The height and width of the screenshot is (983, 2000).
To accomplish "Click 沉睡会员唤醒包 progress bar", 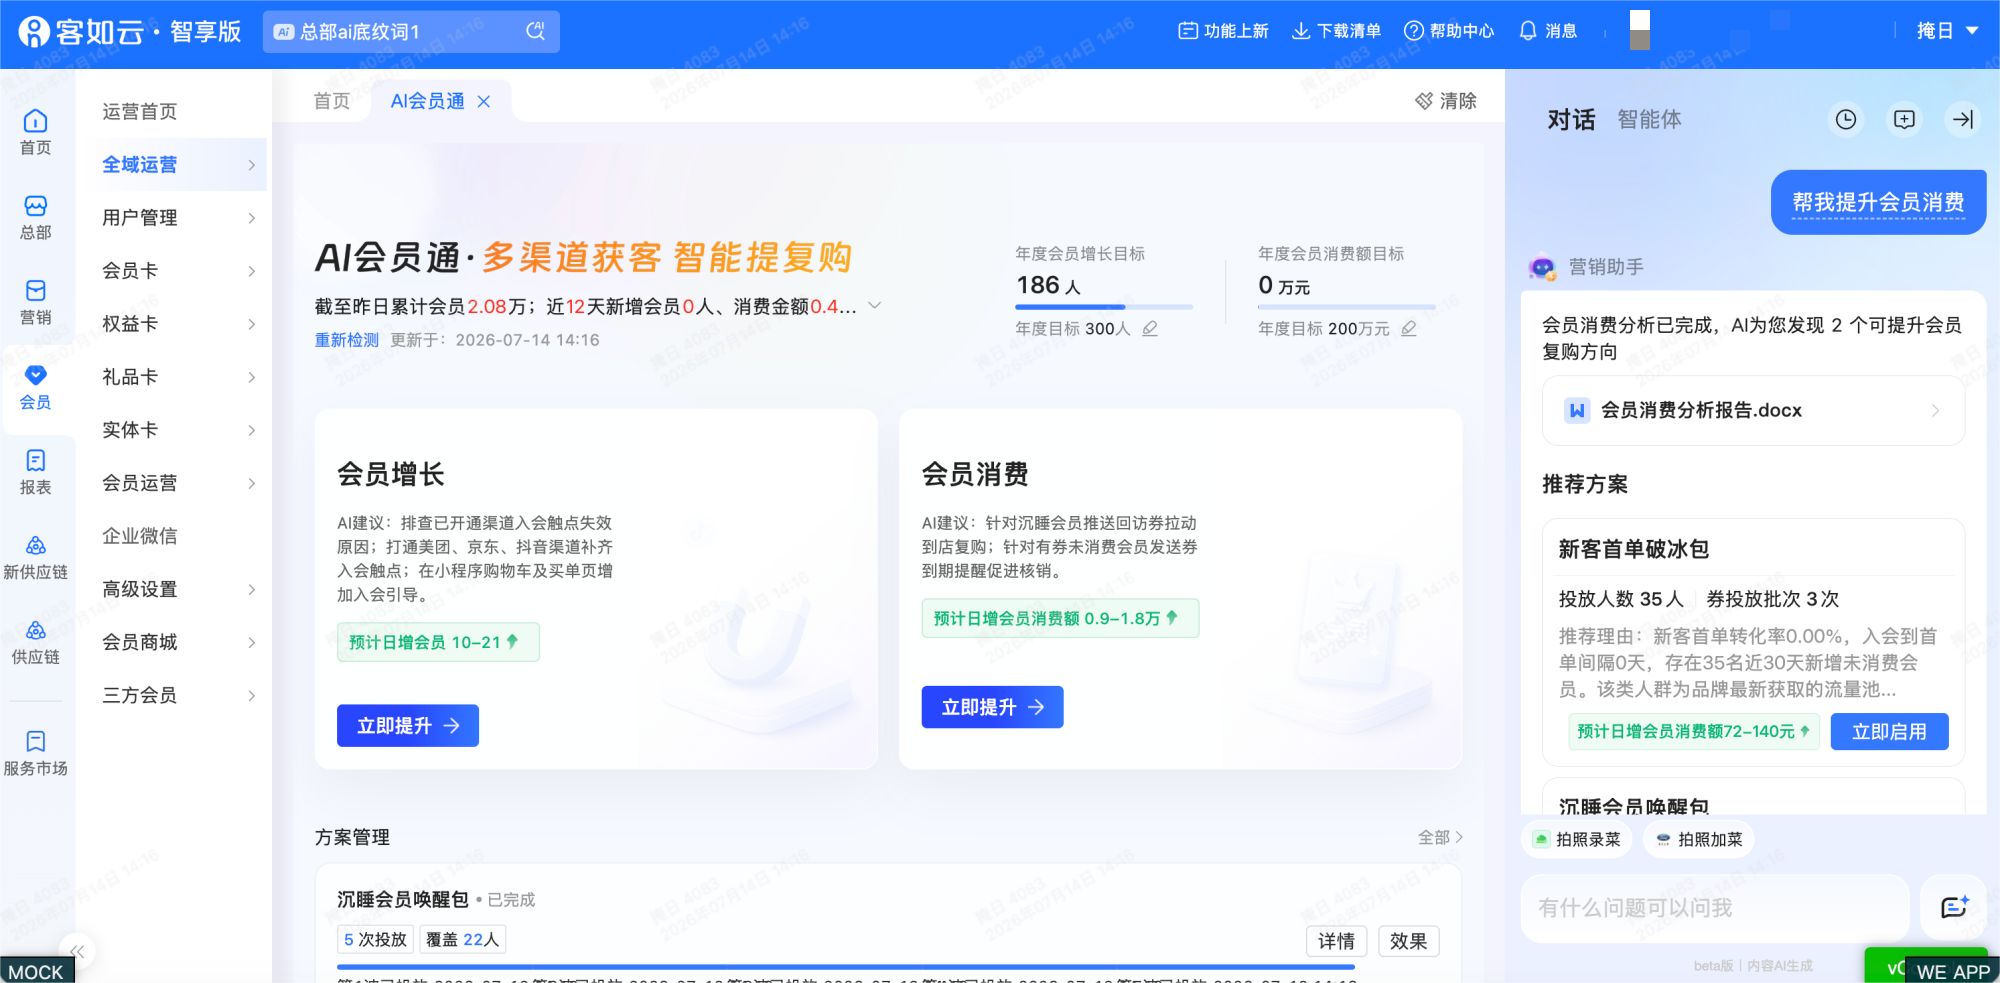I will tap(846, 967).
